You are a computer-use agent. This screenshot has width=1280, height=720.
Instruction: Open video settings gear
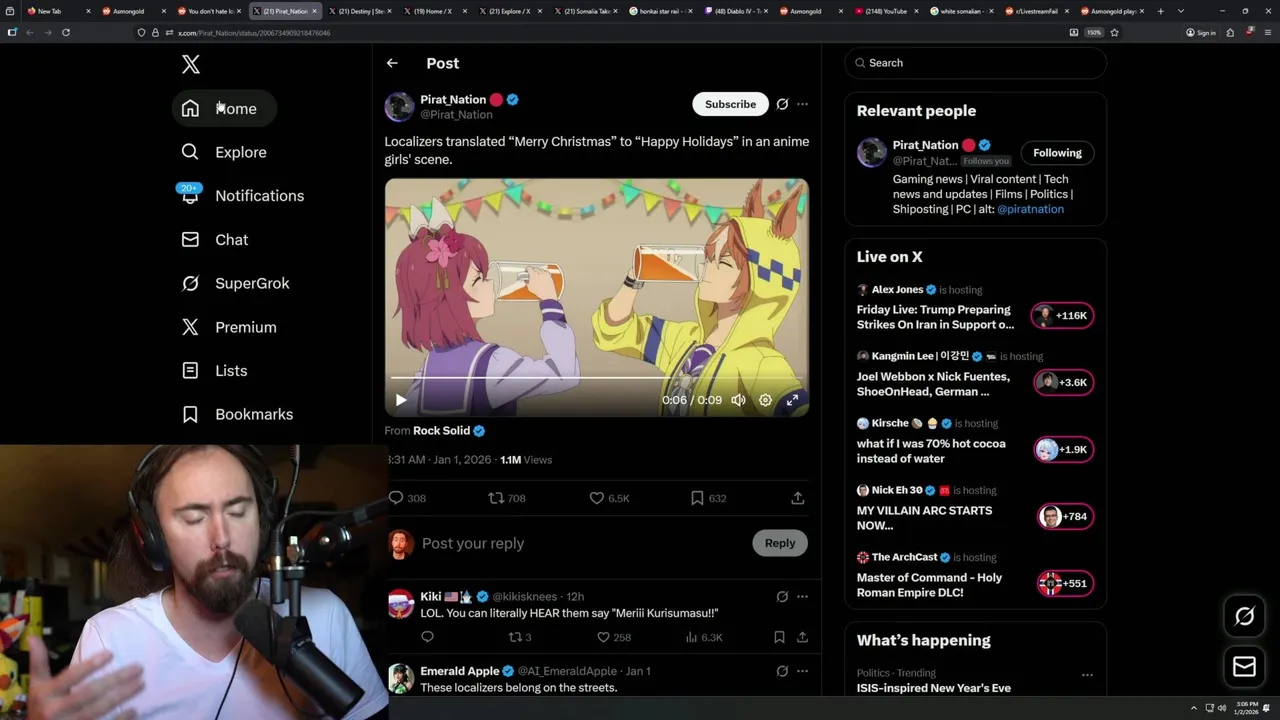tap(765, 400)
